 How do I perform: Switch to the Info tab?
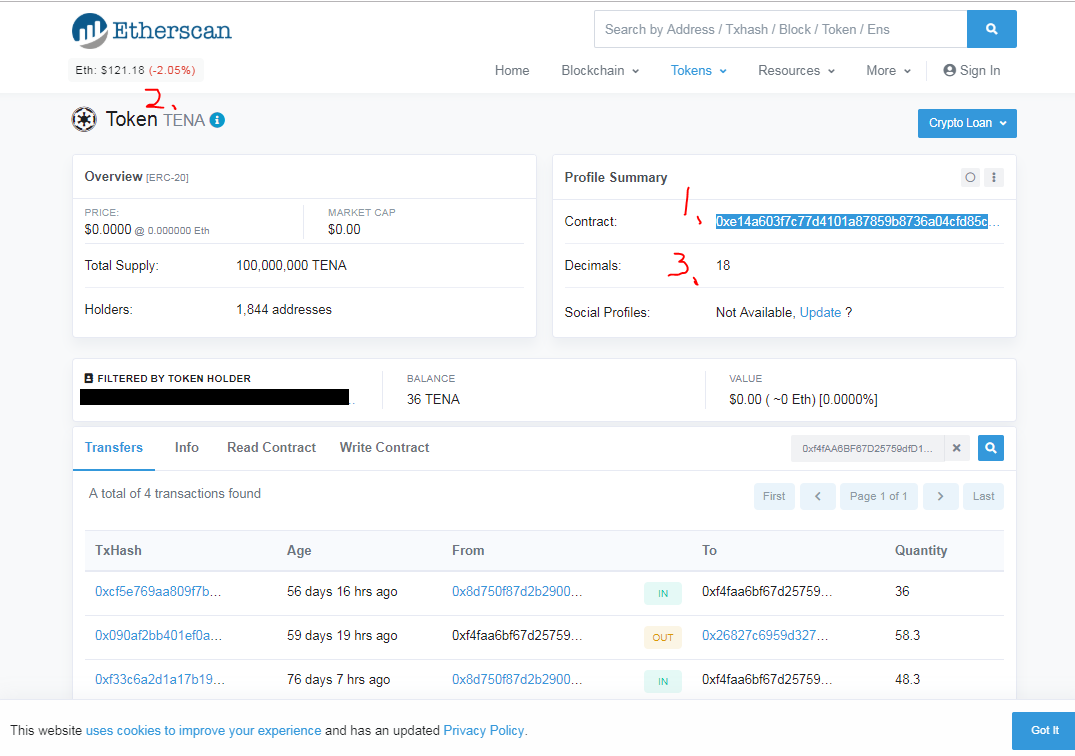186,448
